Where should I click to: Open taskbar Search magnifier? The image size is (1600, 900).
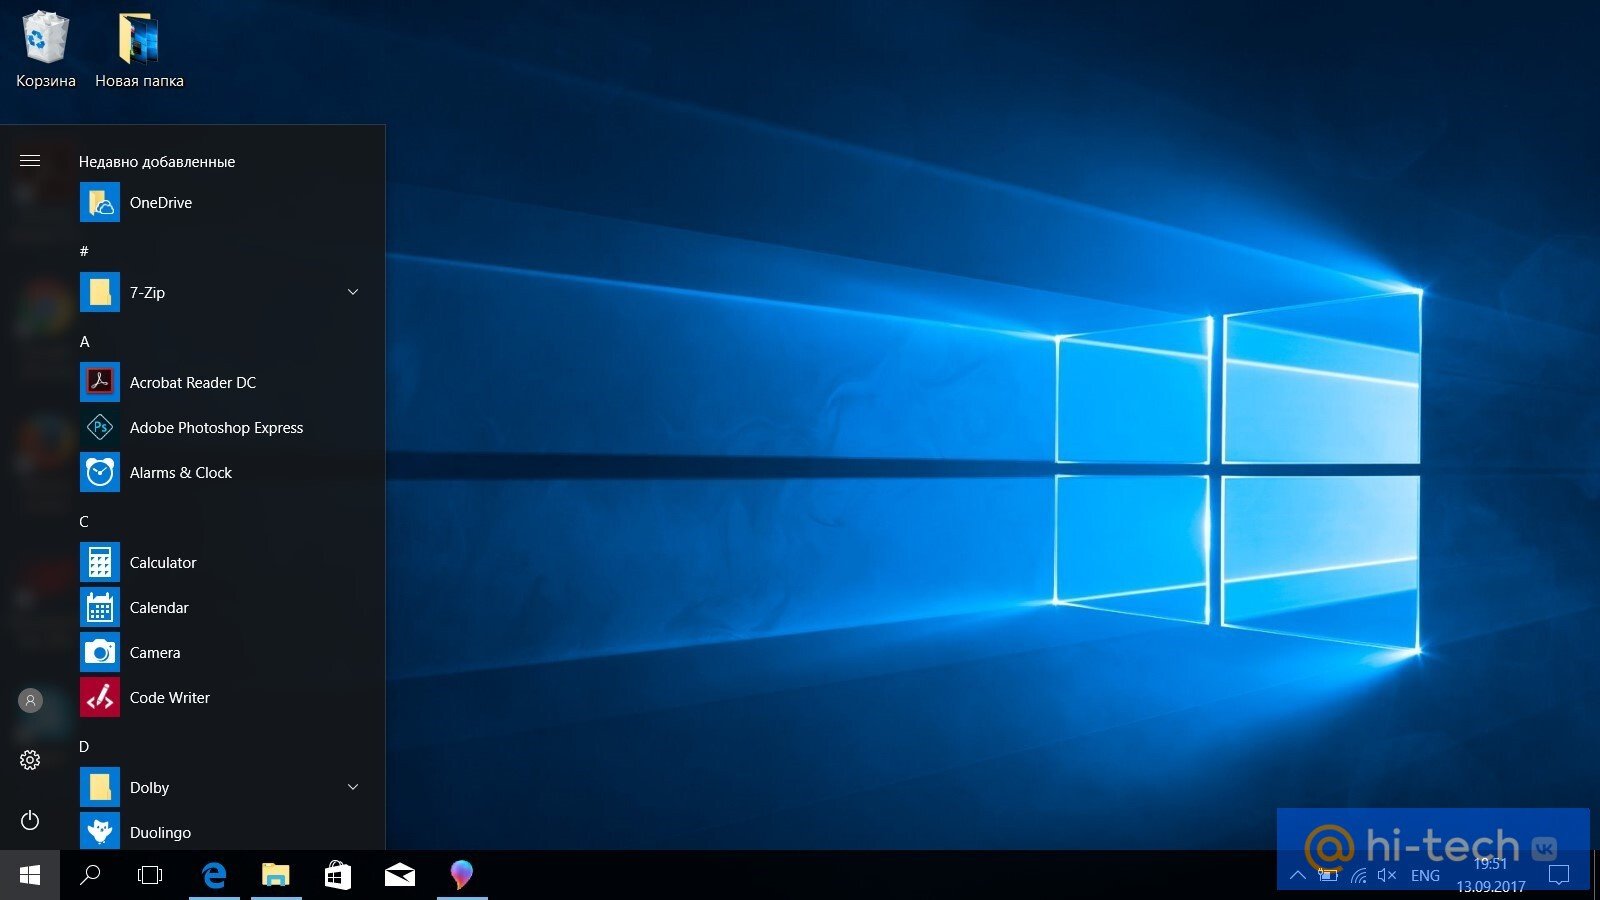tap(90, 875)
